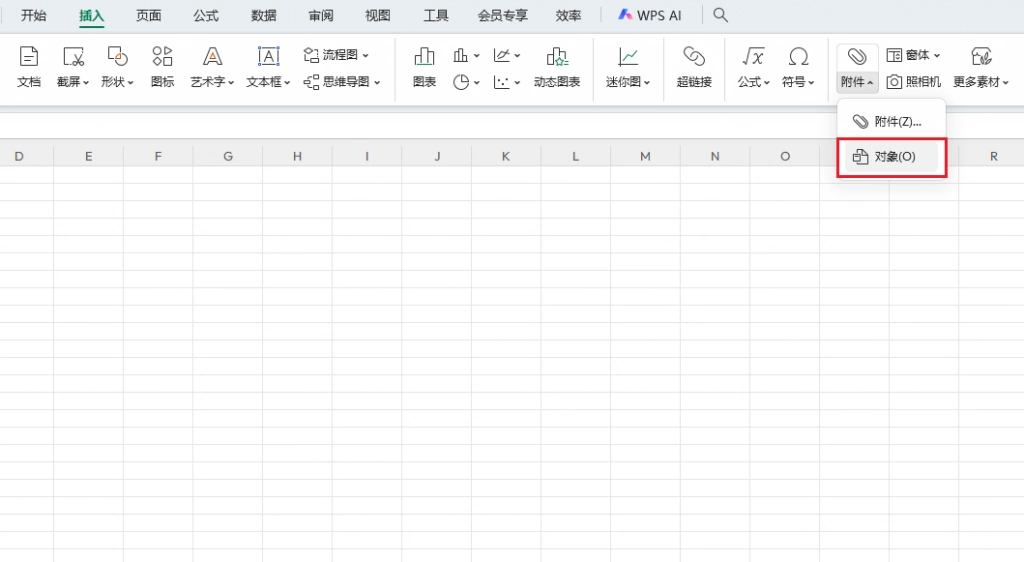Expand the 艺术字 dropdown arrow
This screenshot has width=1024, height=562.
tap(231, 82)
